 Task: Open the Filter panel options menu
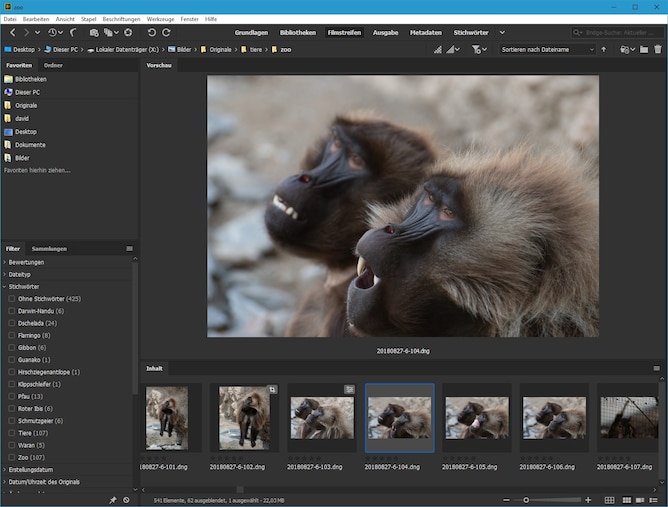coord(129,248)
